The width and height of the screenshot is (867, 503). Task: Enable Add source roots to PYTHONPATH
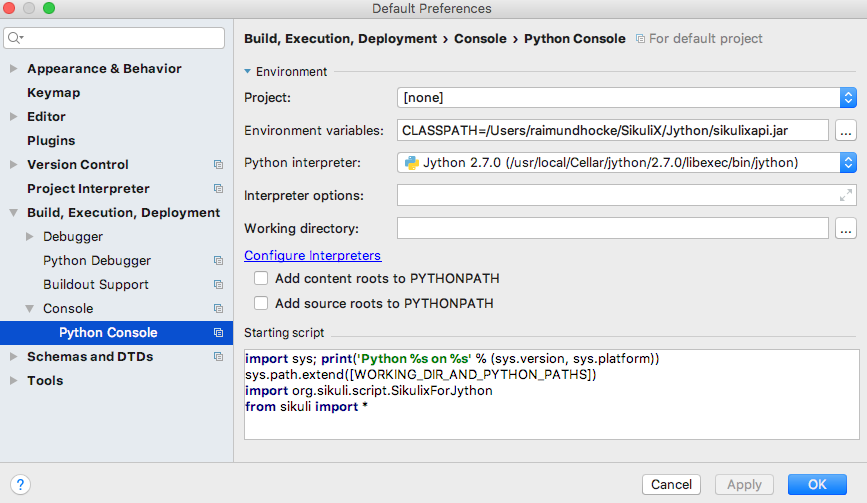[x=261, y=303]
